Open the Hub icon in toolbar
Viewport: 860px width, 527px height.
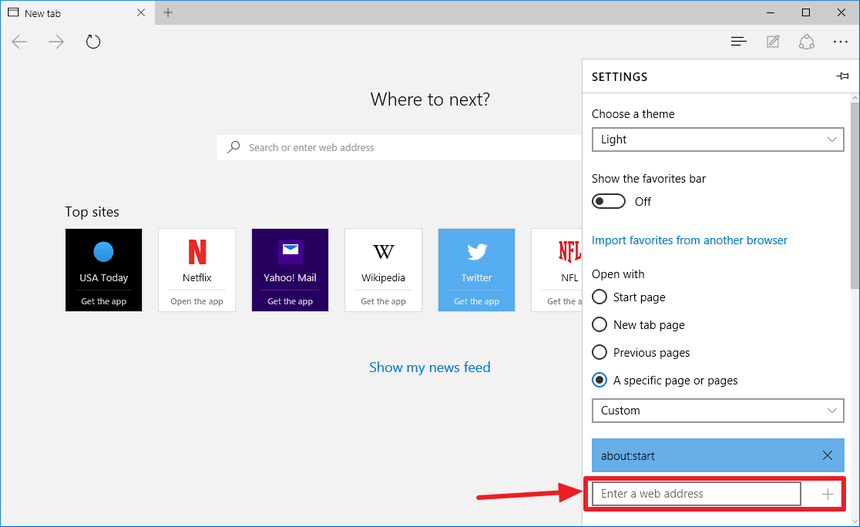pos(739,42)
